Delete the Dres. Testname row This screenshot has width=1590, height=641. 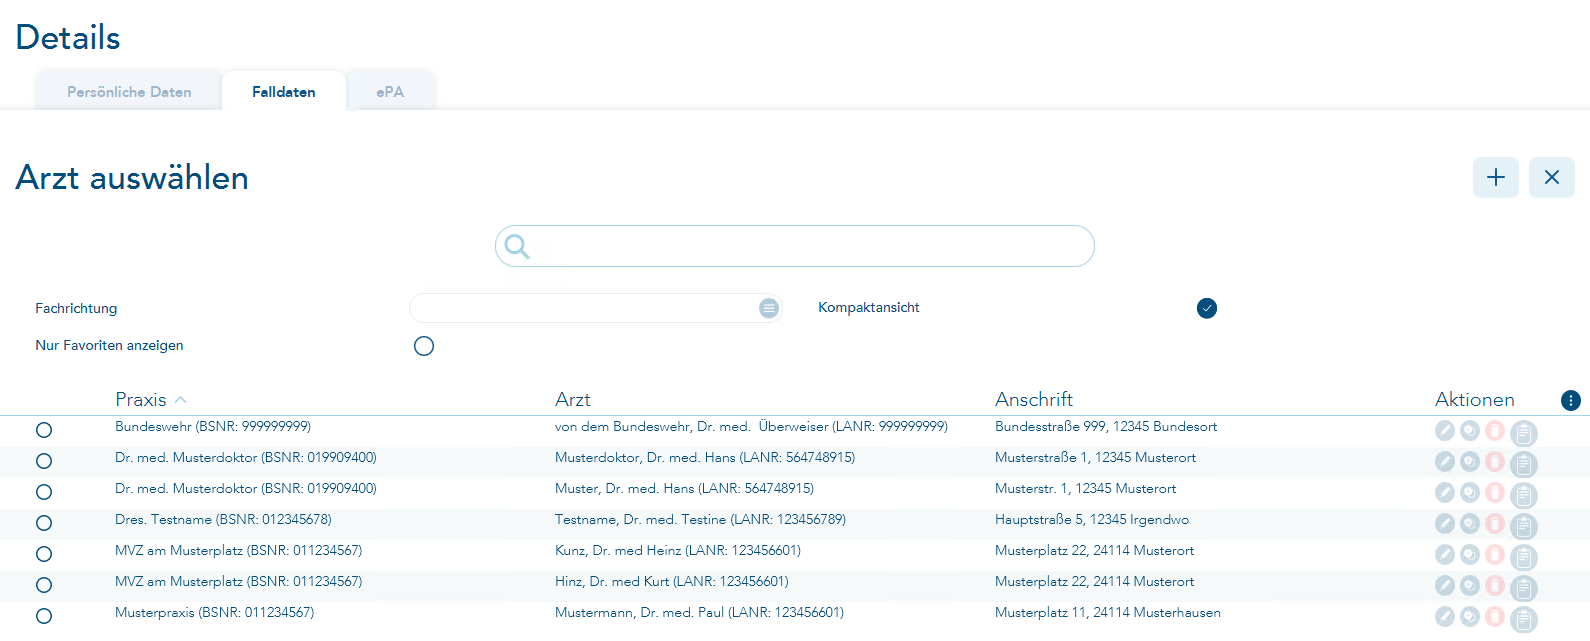coord(1495,523)
